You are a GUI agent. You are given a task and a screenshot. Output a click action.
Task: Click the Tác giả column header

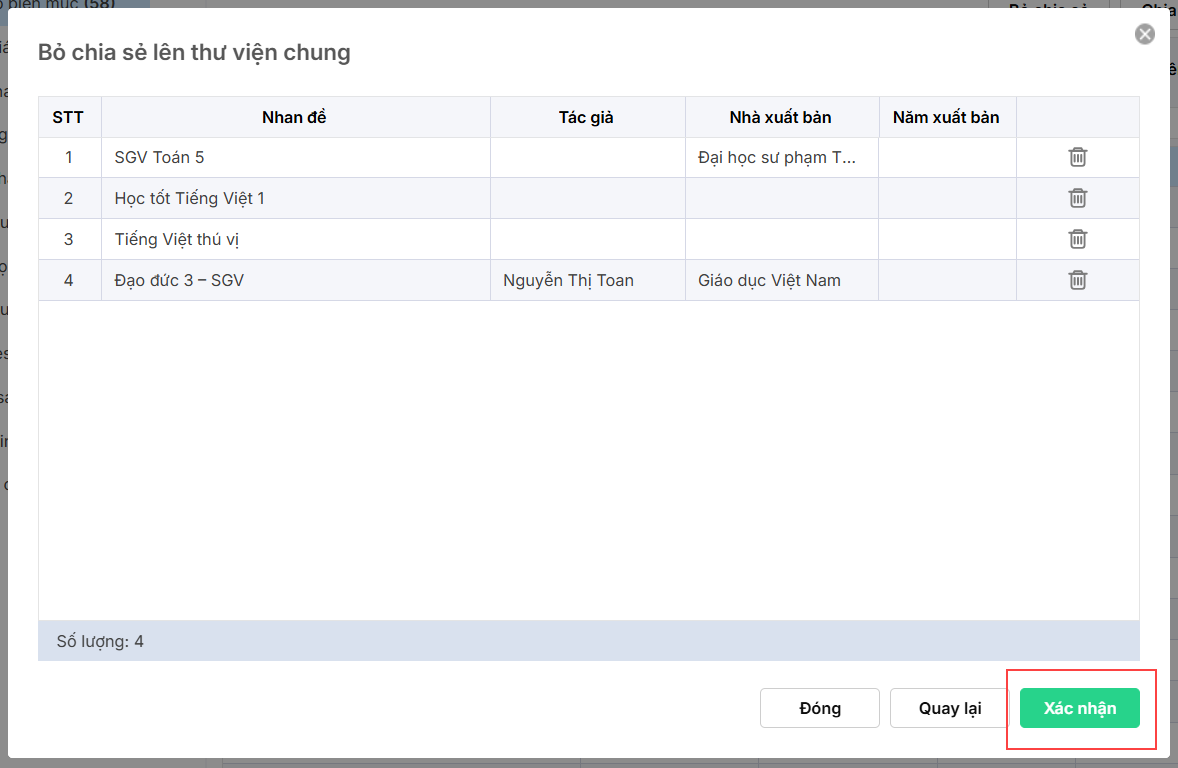click(x=587, y=117)
